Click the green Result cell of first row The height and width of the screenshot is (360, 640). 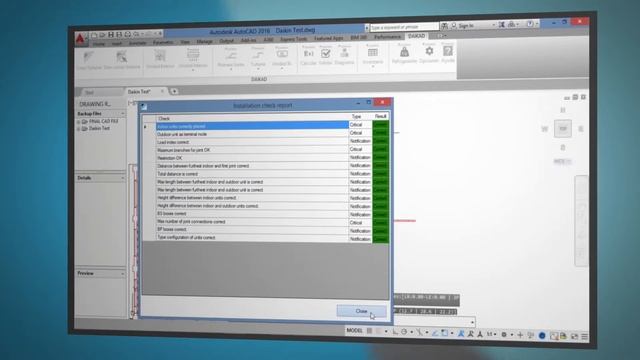click(380, 124)
